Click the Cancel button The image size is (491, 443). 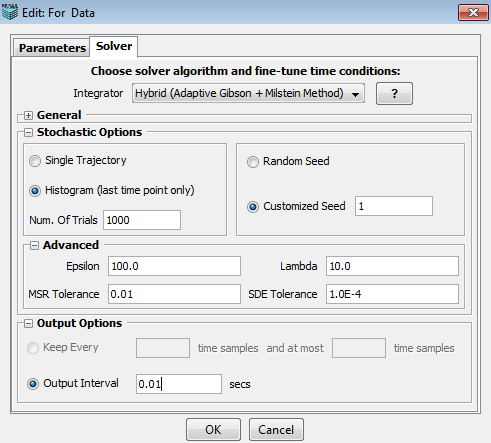276,430
